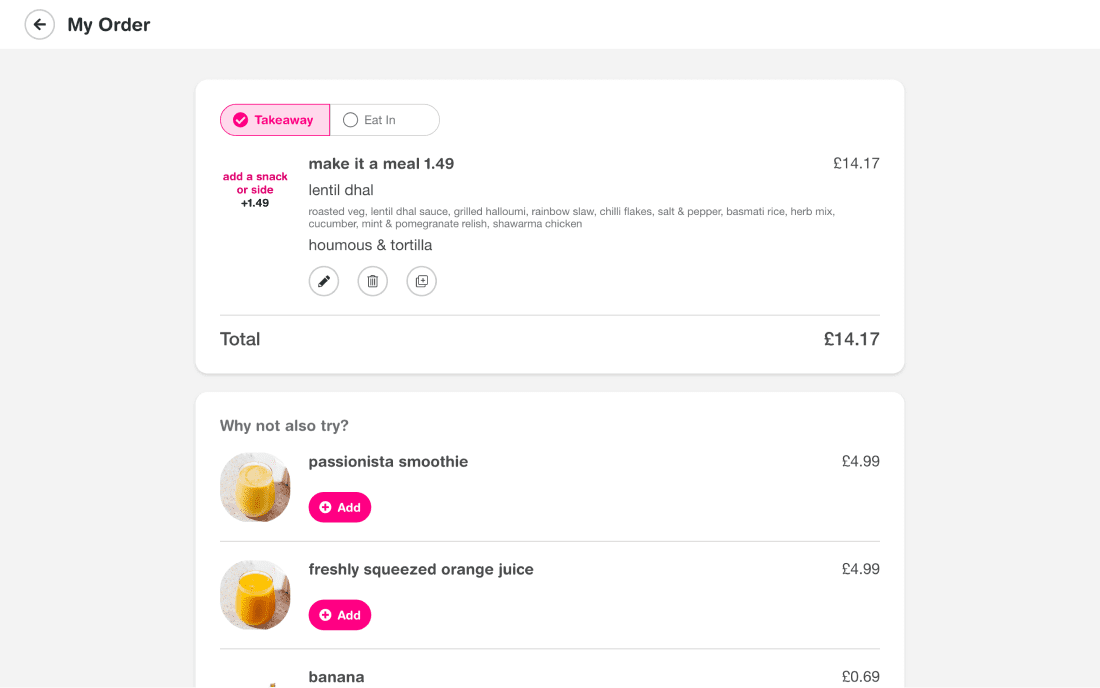Open the orange juice photo
The image size is (1100, 688).
tap(255, 595)
